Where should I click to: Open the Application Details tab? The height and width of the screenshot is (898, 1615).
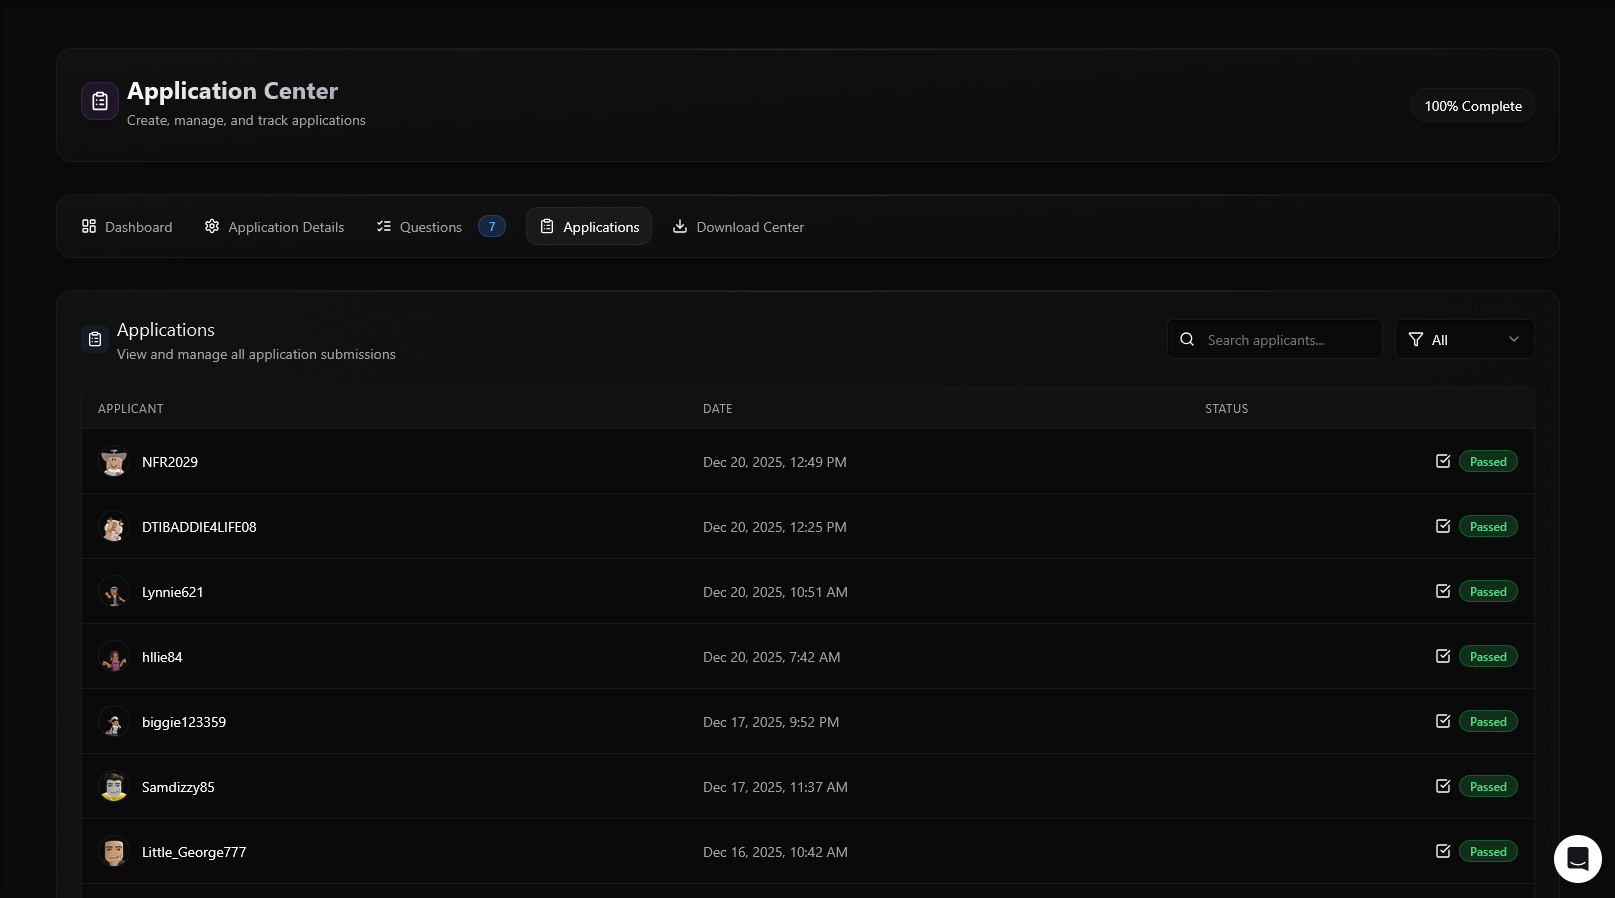274,227
